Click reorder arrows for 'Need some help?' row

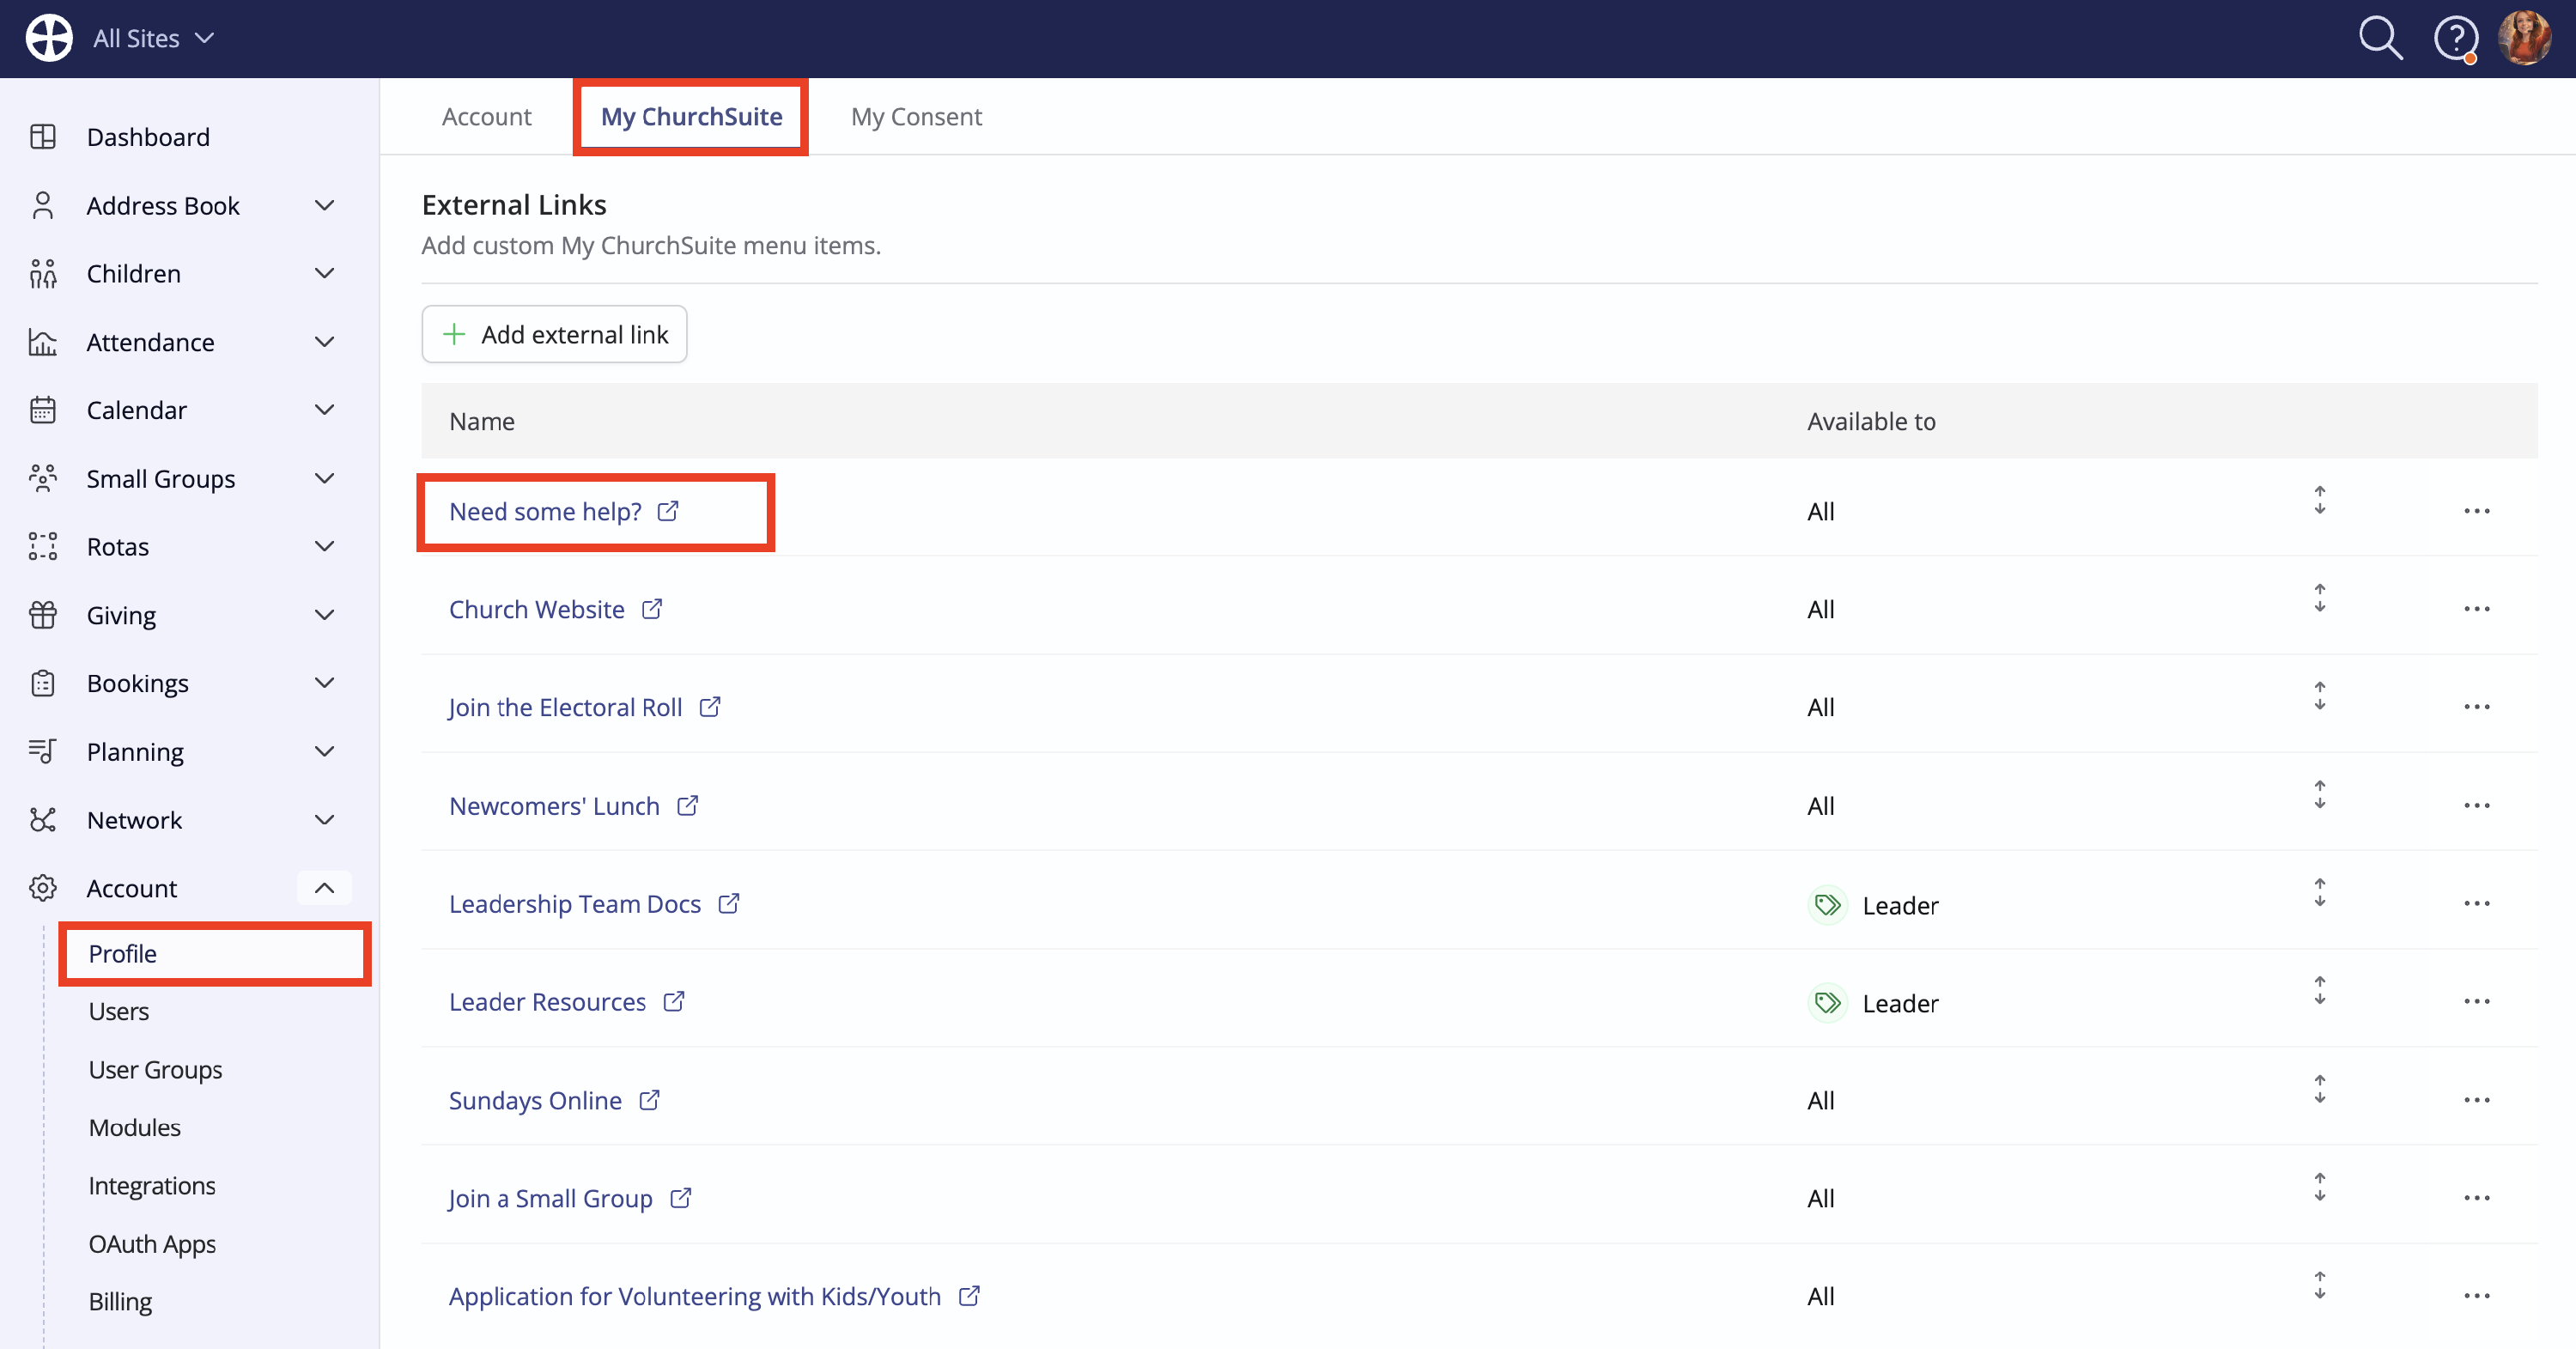[x=2319, y=500]
